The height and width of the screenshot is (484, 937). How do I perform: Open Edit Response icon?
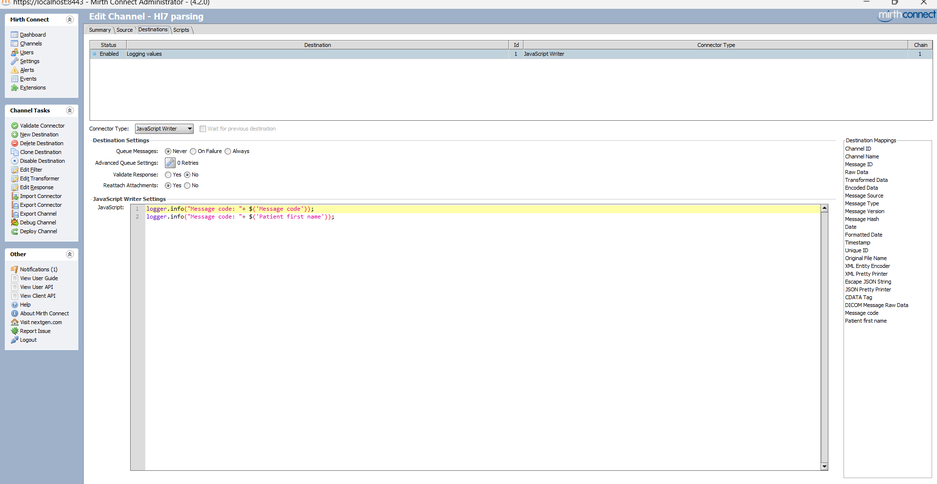pos(15,187)
